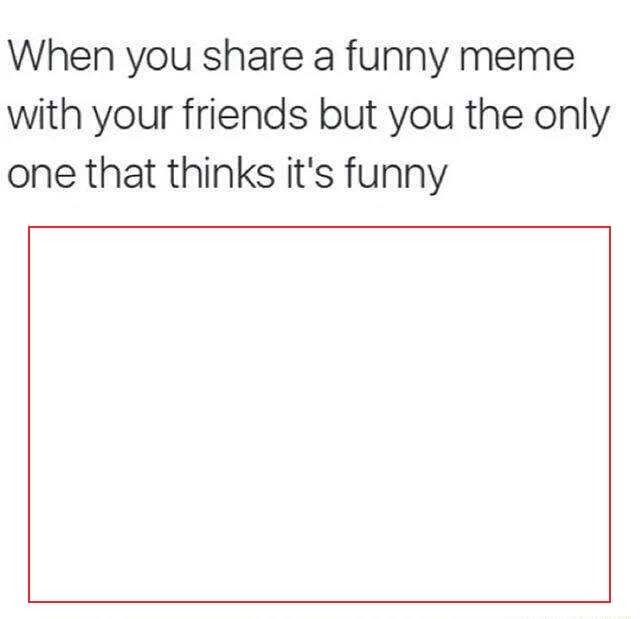Viewport: 640px width, 619px height.
Task: Click "you" between "but" and "the"
Action: click(421, 118)
